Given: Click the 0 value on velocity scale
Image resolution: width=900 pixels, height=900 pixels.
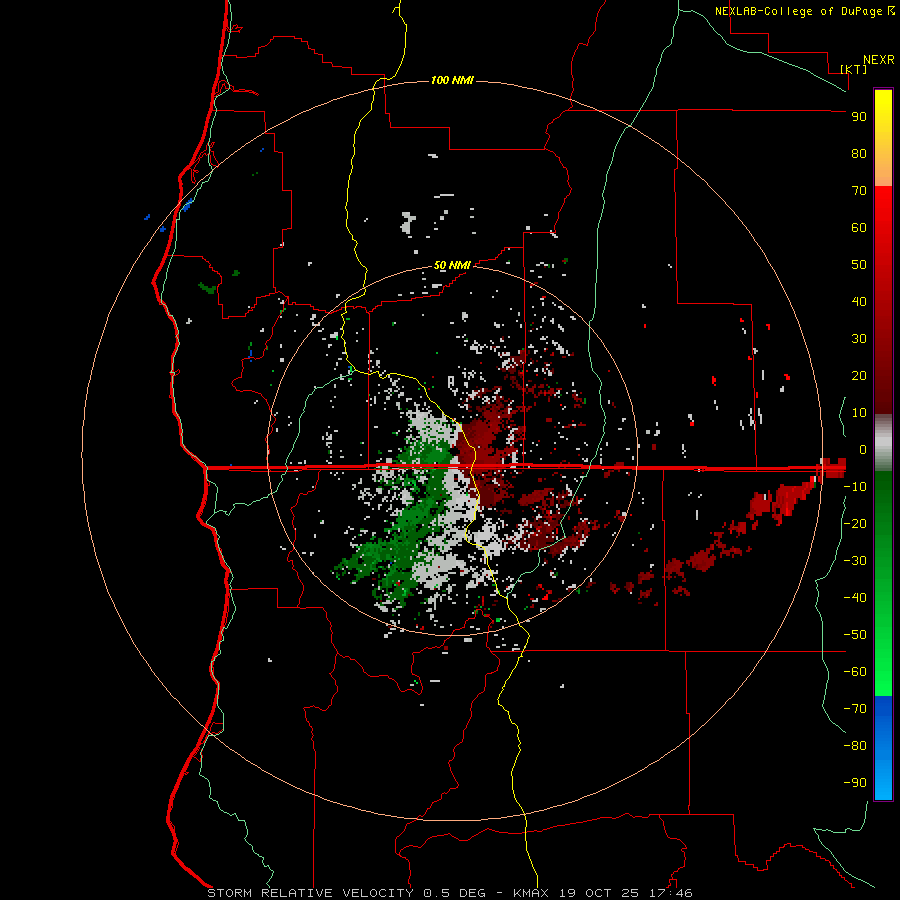Looking at the screenshot, I should pos(863,450).
